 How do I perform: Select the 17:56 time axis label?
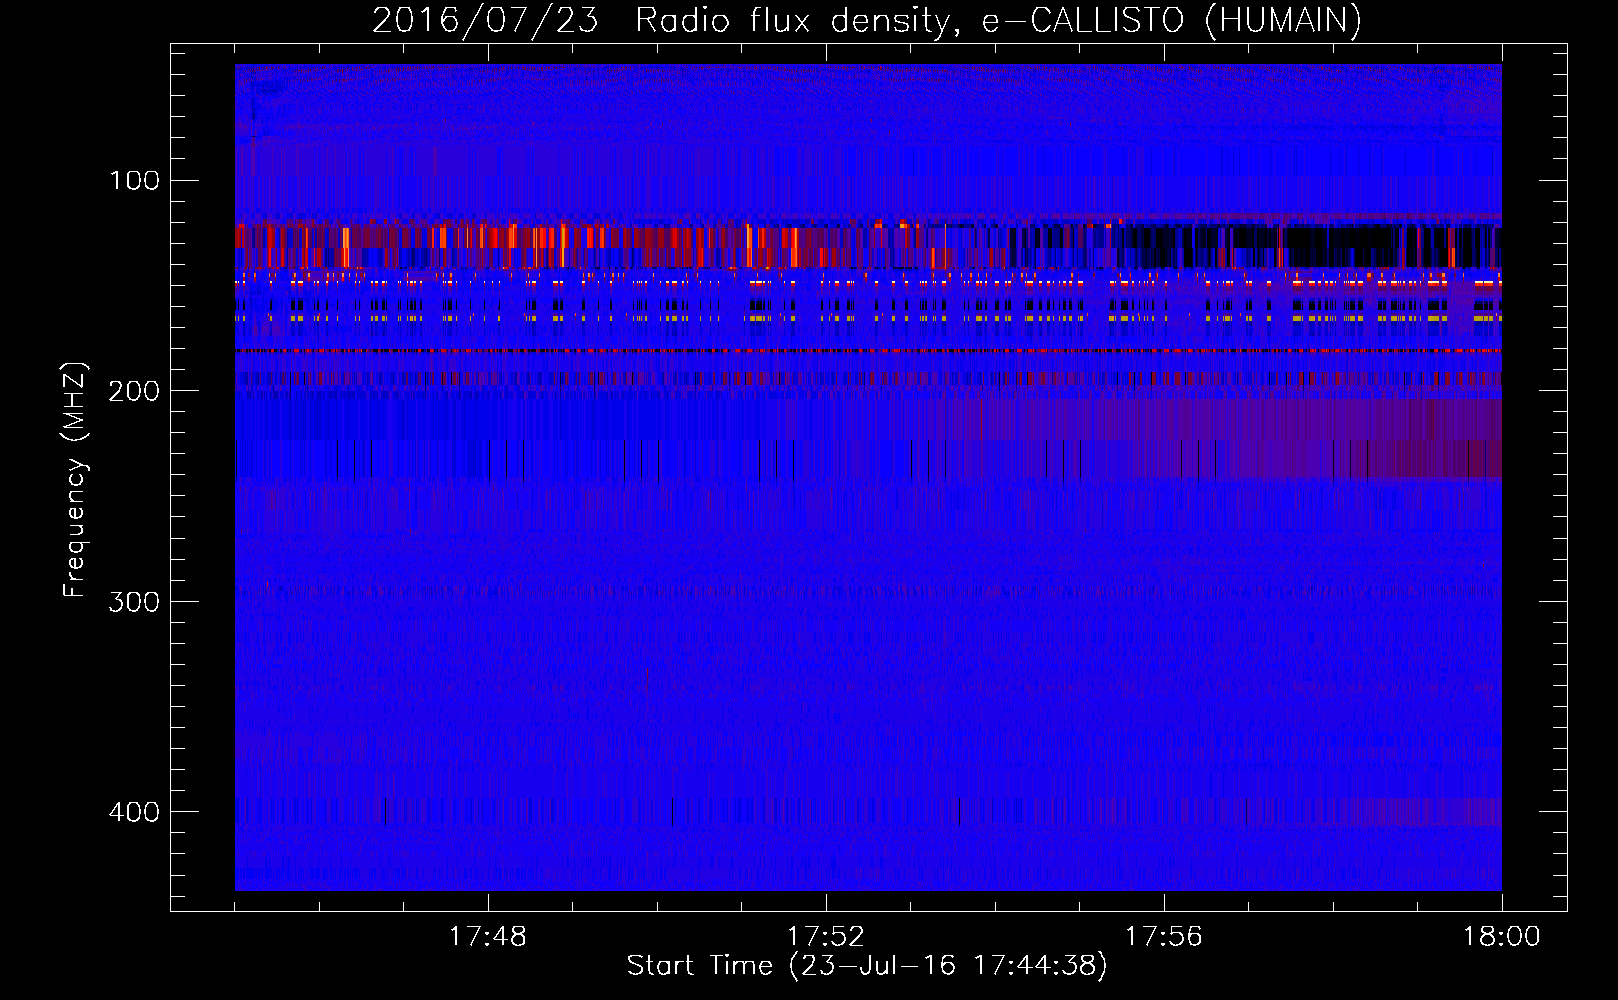pyautogui.click(x=1163, y=937)
